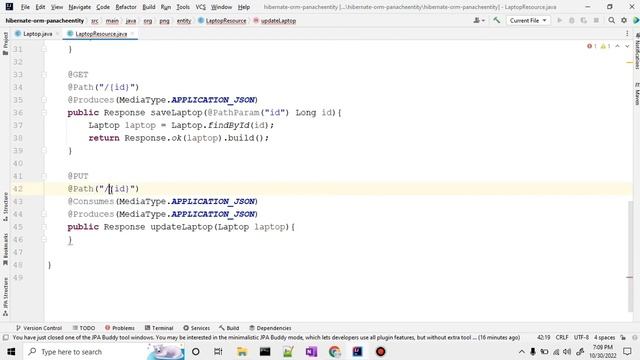This screenshot has height=360, width=640.
Task: Toggle the read-only lock icon in the status bar
Action: 623,338
